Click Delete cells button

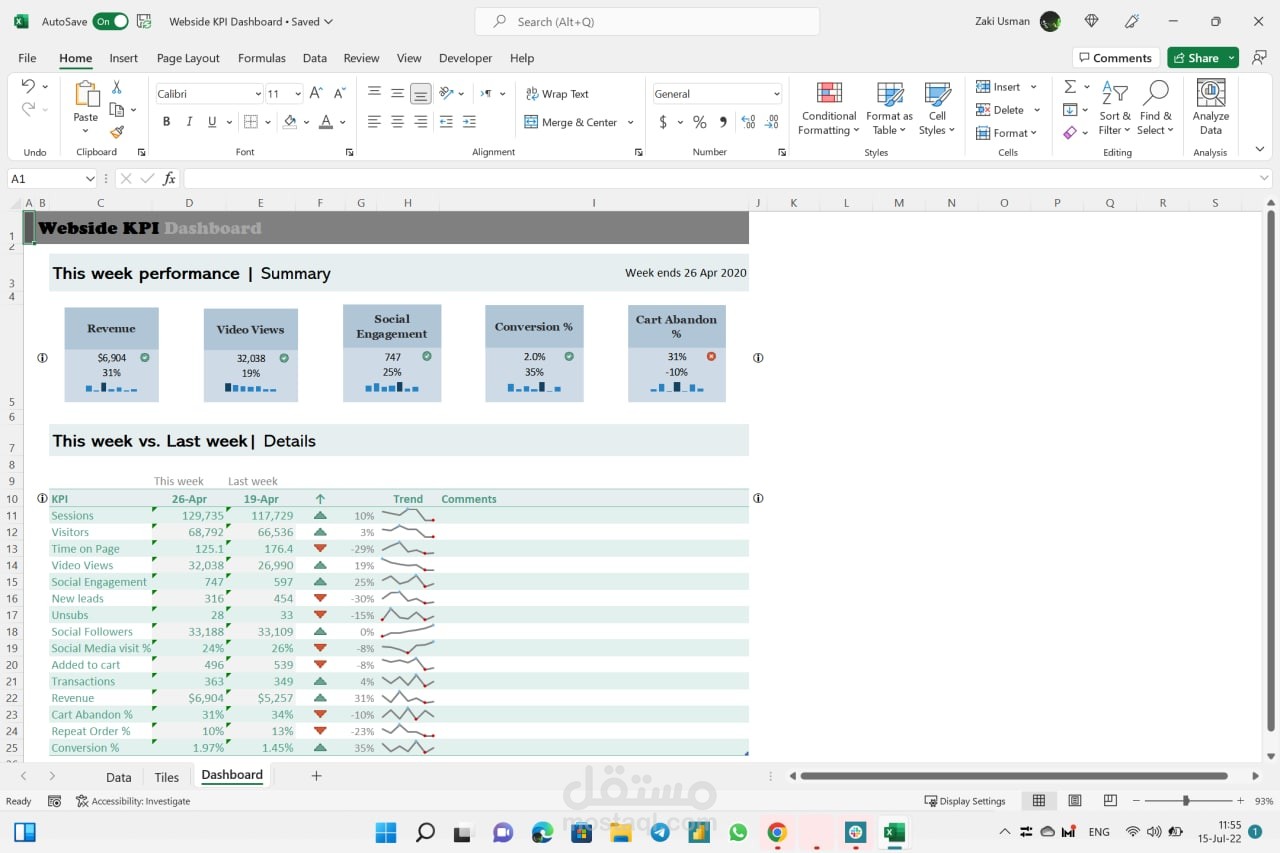(999, 110)
